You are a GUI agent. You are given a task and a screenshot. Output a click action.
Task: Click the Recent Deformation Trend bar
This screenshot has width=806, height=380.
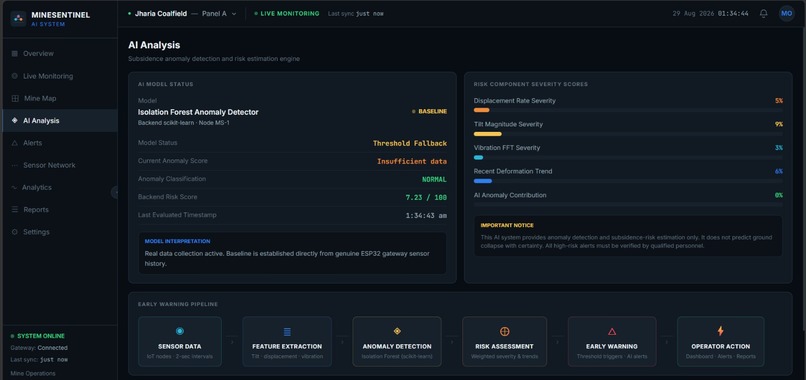[628, 181]
